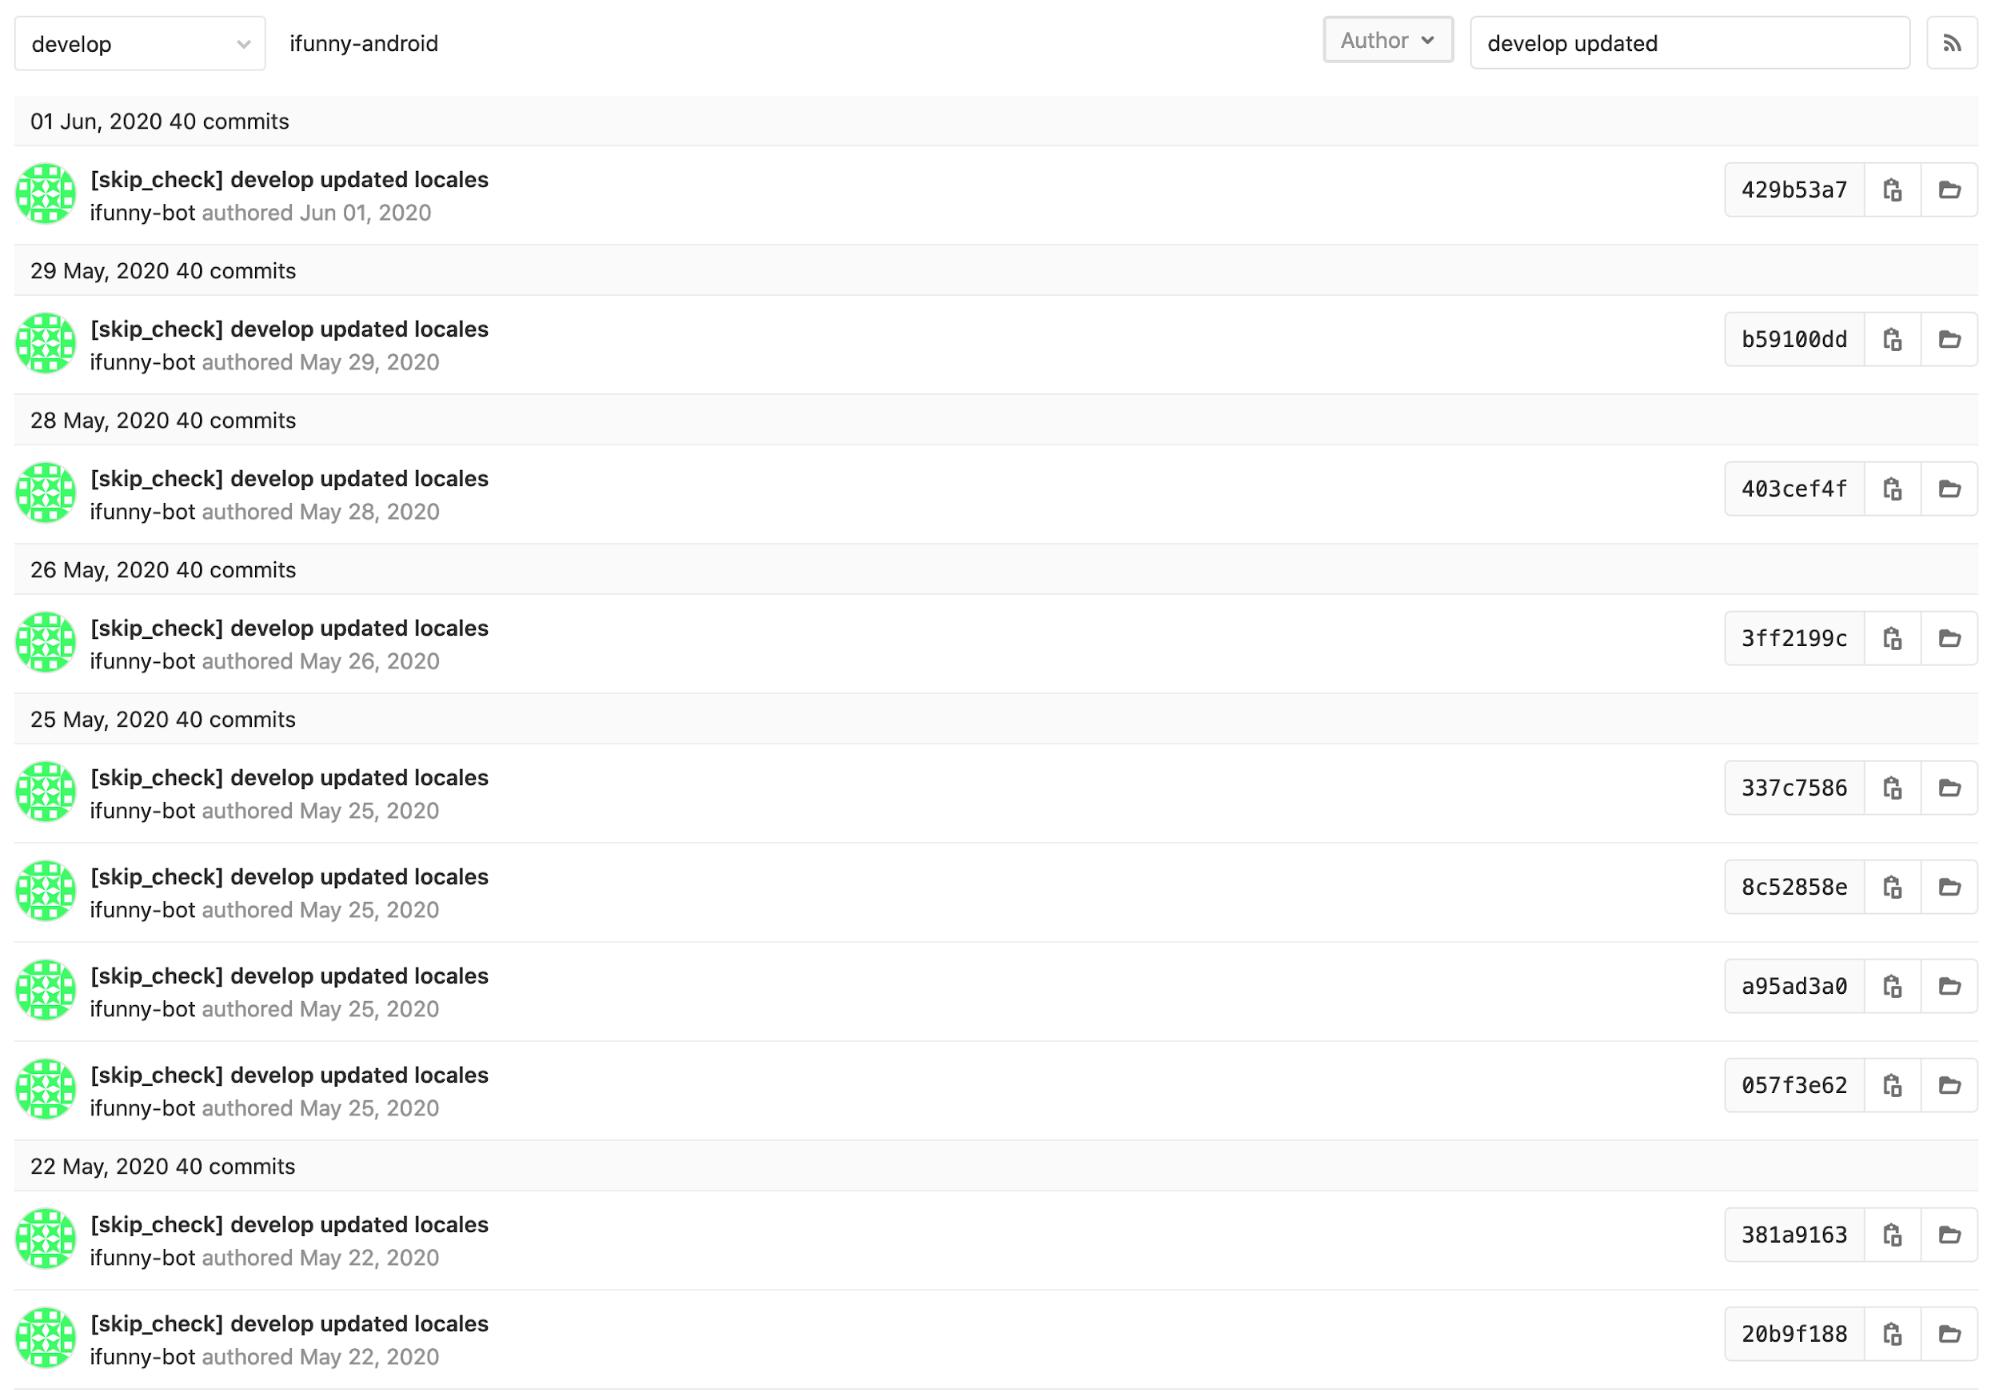Viewport: 1999px width, 1390px height.
Task: Expand the Author filter dropdown
Action: 1387,41
